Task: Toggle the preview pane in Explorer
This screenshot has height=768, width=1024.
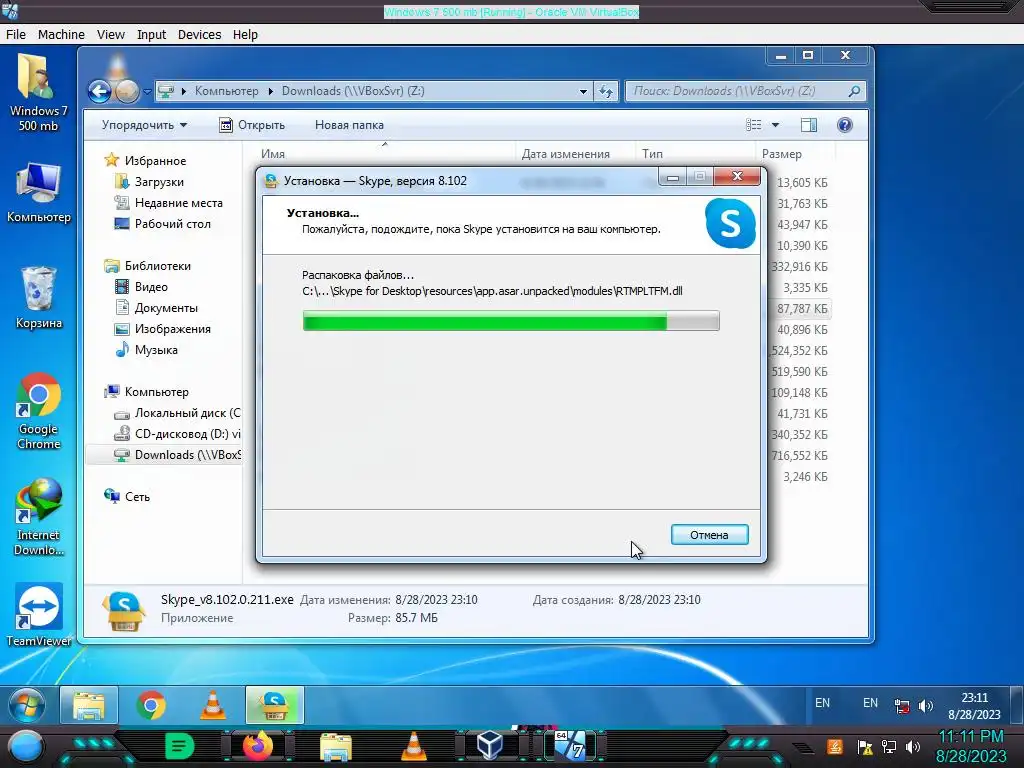Action: click(x=808, y=125)
